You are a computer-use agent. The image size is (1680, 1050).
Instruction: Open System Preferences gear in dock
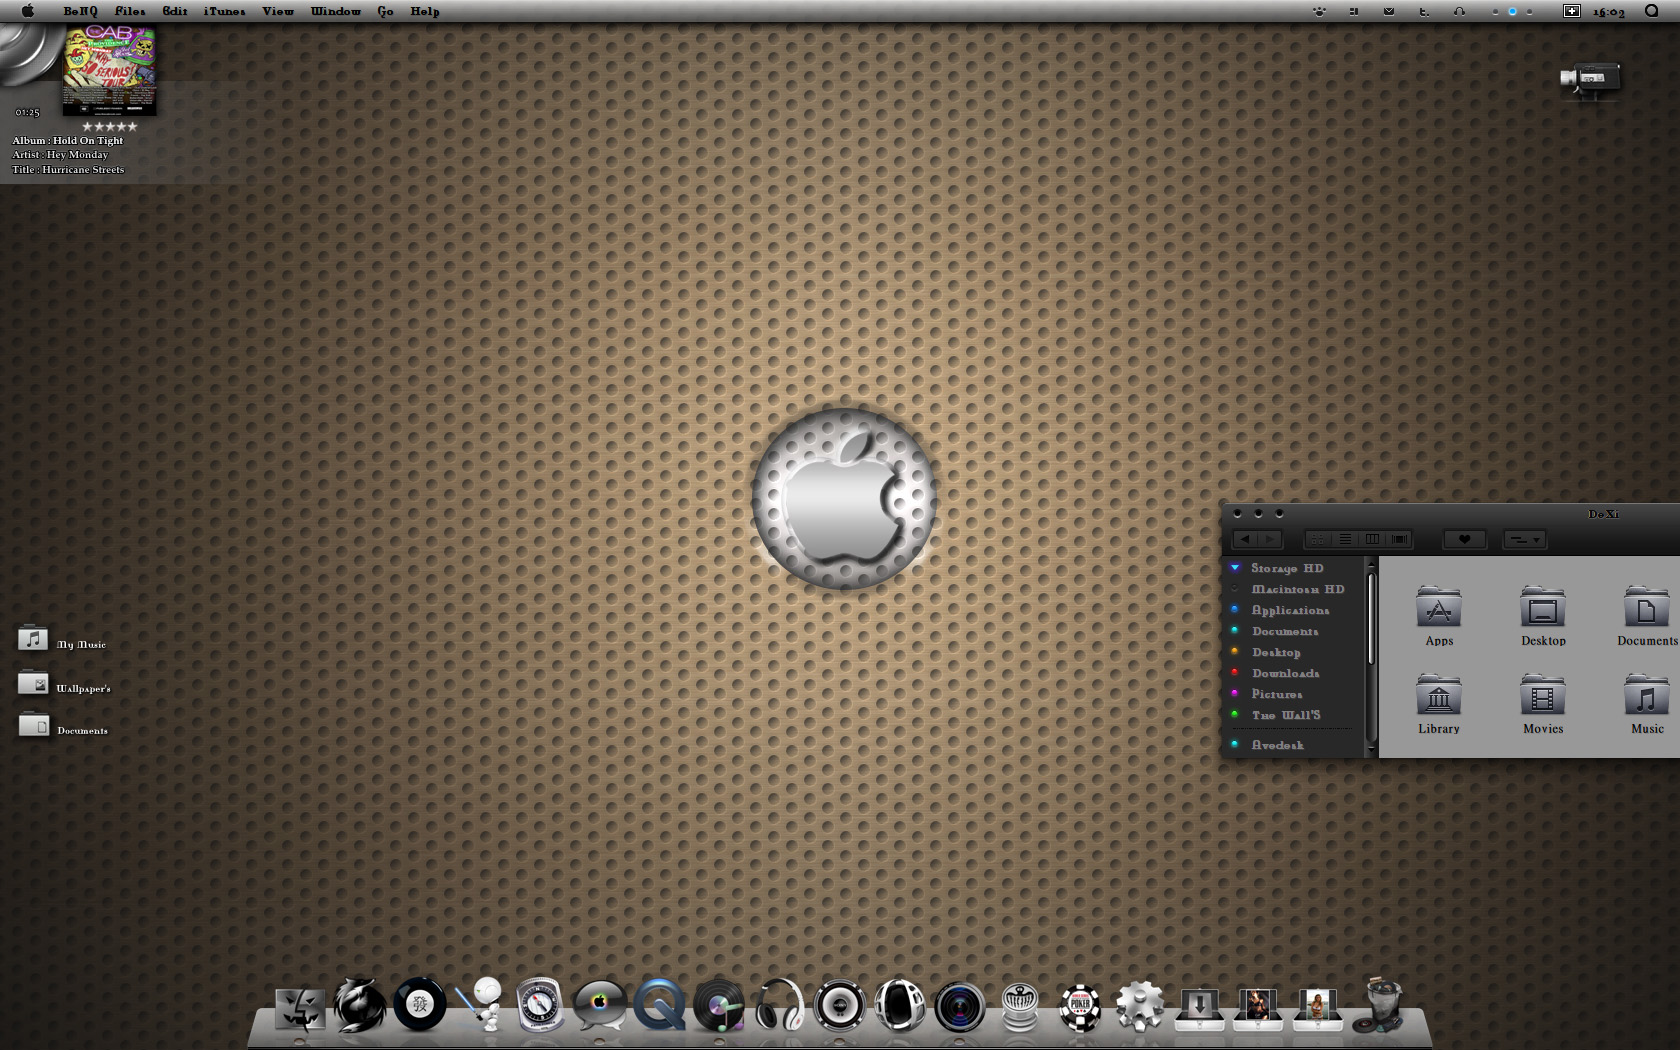[1140, 1006]
